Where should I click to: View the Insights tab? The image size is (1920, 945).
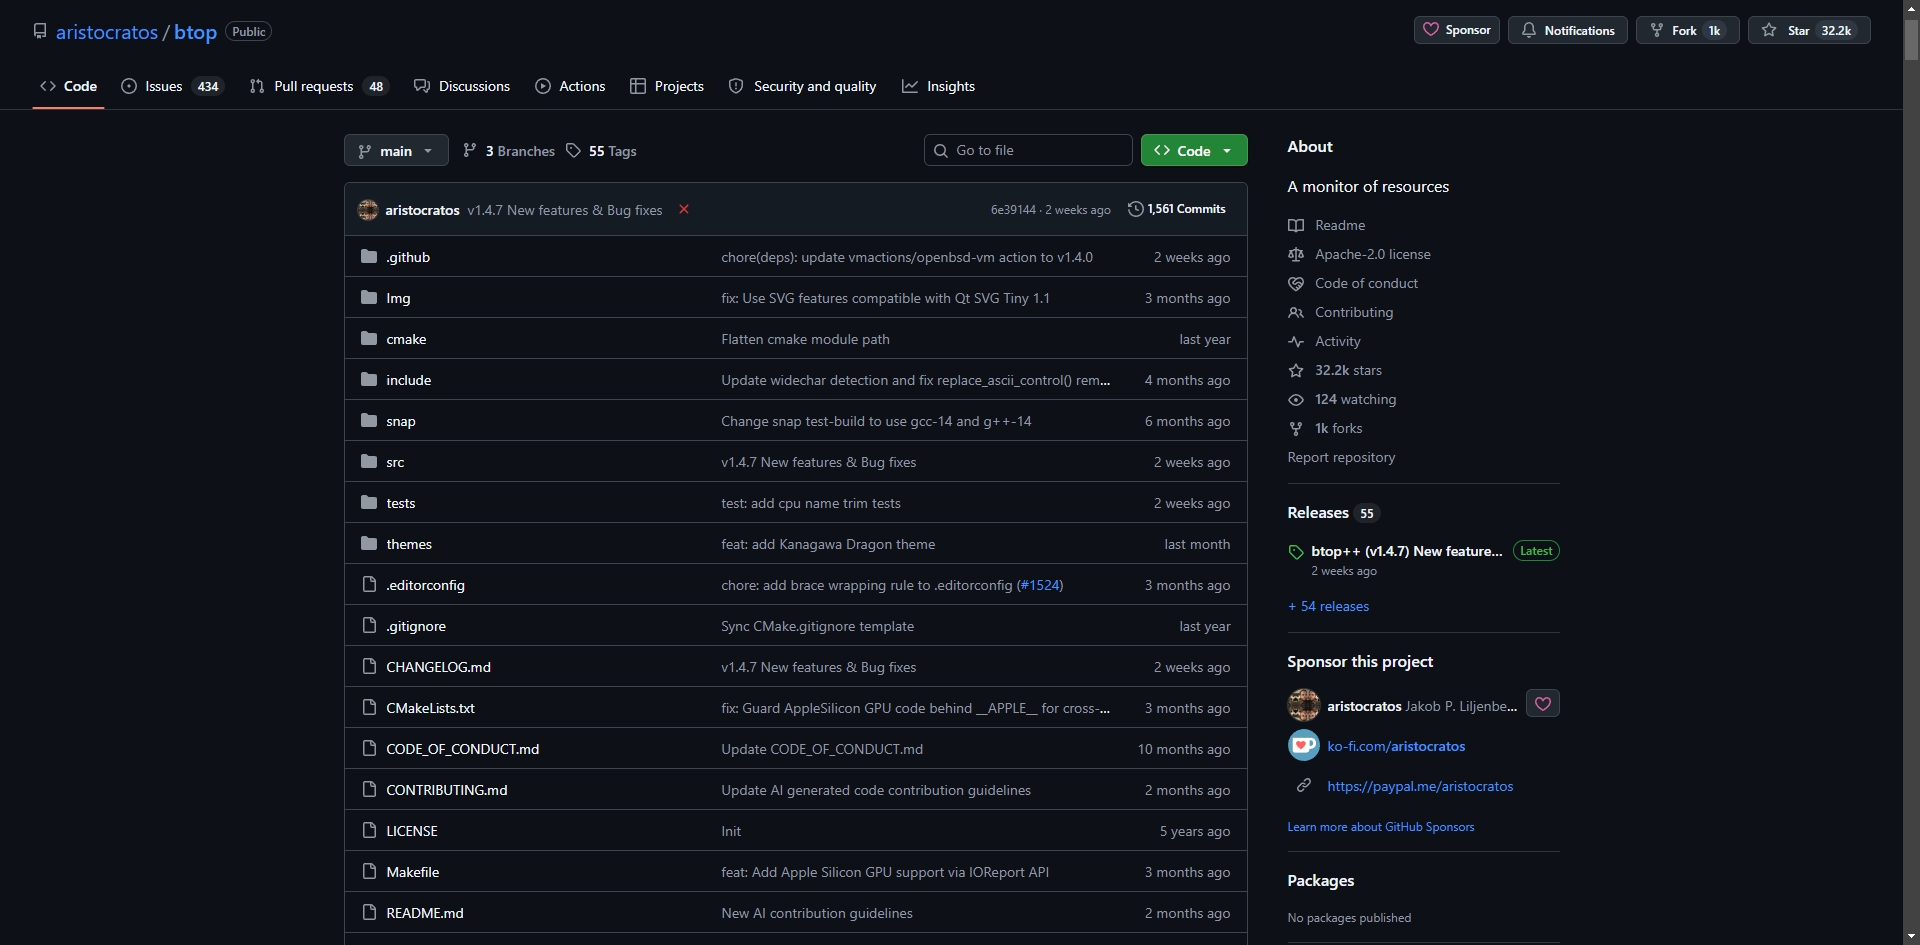pyautogui.click(x=939, y=86)
